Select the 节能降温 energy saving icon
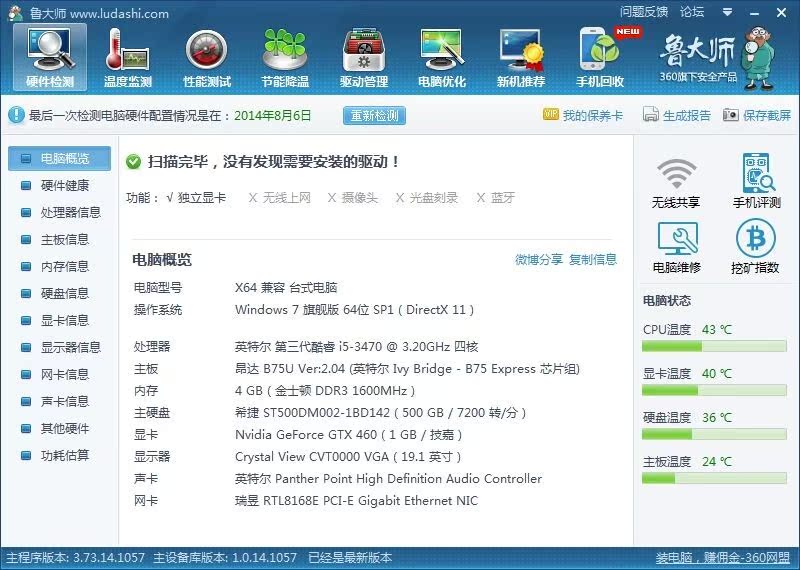This screenshot has width=800, height=570. 285,57
